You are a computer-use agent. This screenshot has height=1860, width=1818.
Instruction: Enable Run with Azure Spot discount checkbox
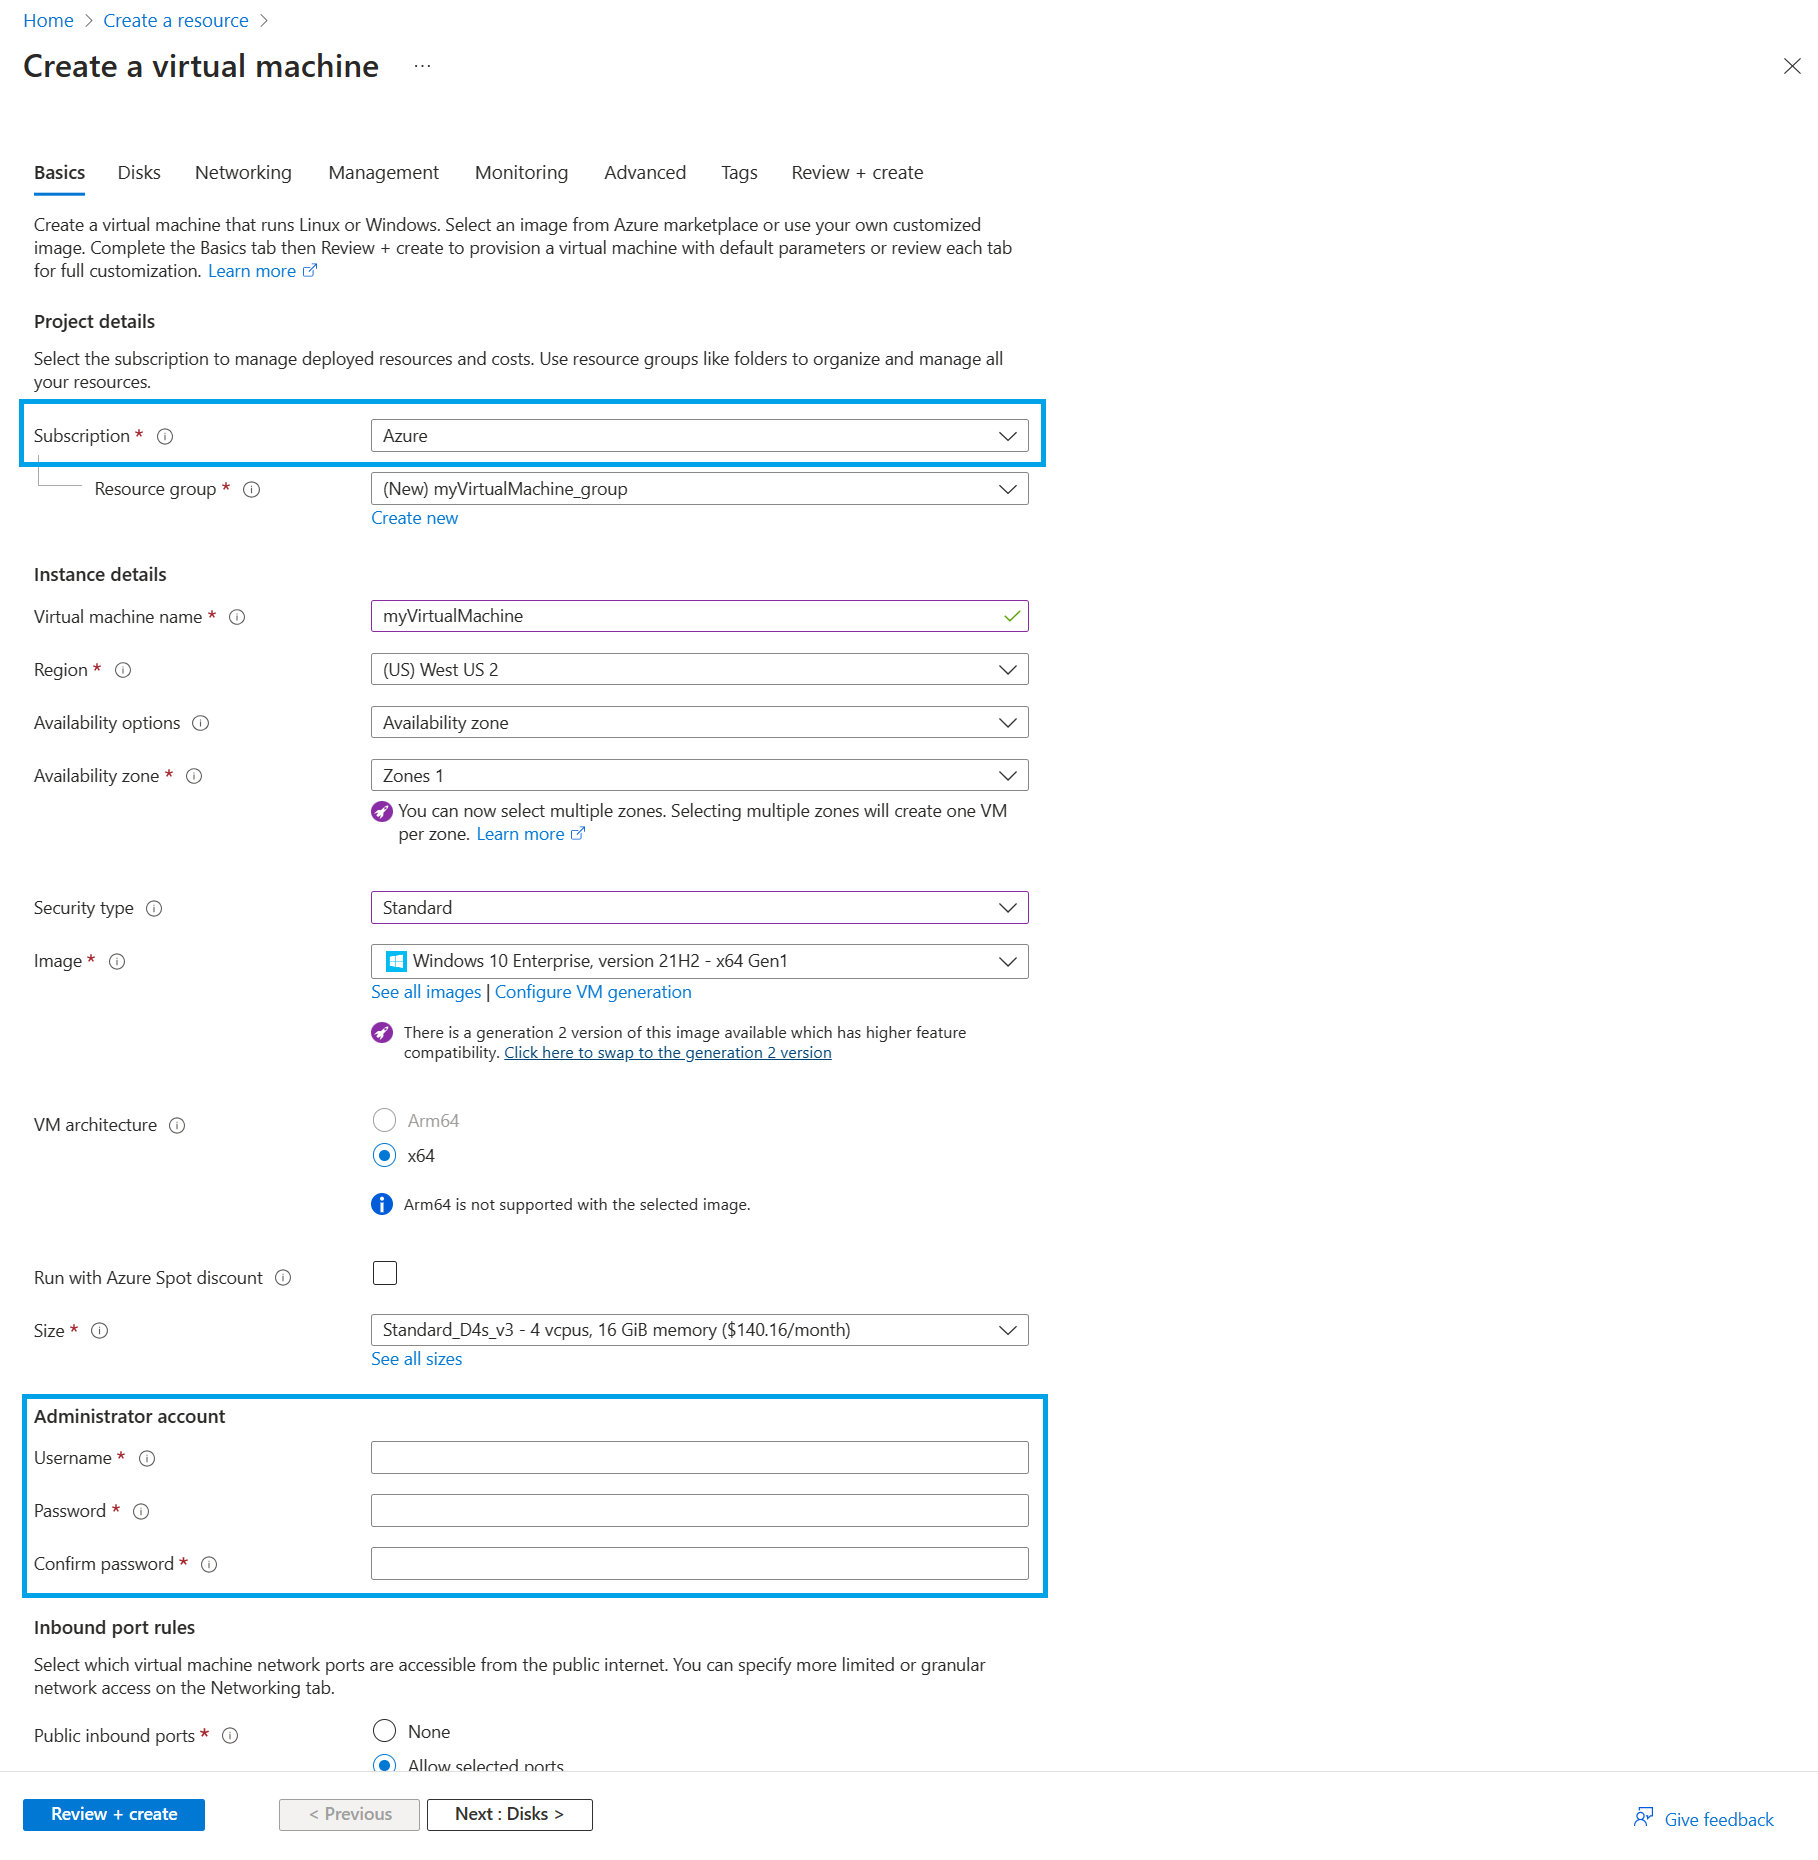click(x=385, y=1274)
